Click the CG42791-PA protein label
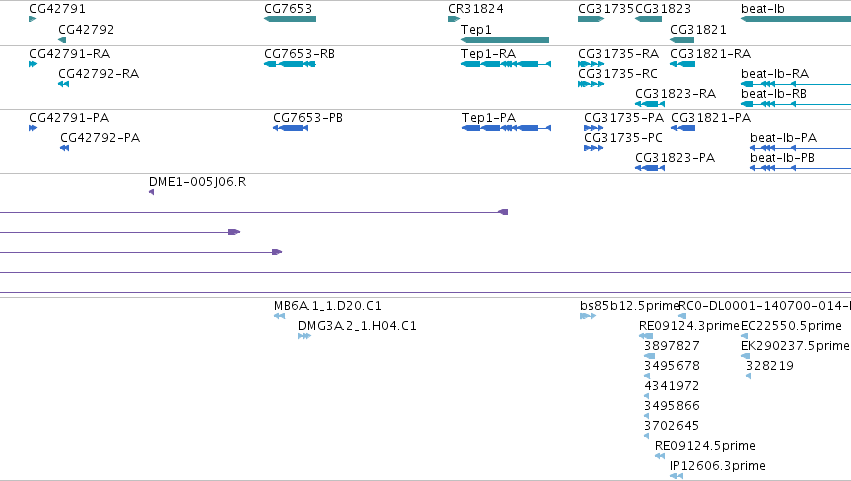Screen dimensions: 851x481 coord(69,118)
